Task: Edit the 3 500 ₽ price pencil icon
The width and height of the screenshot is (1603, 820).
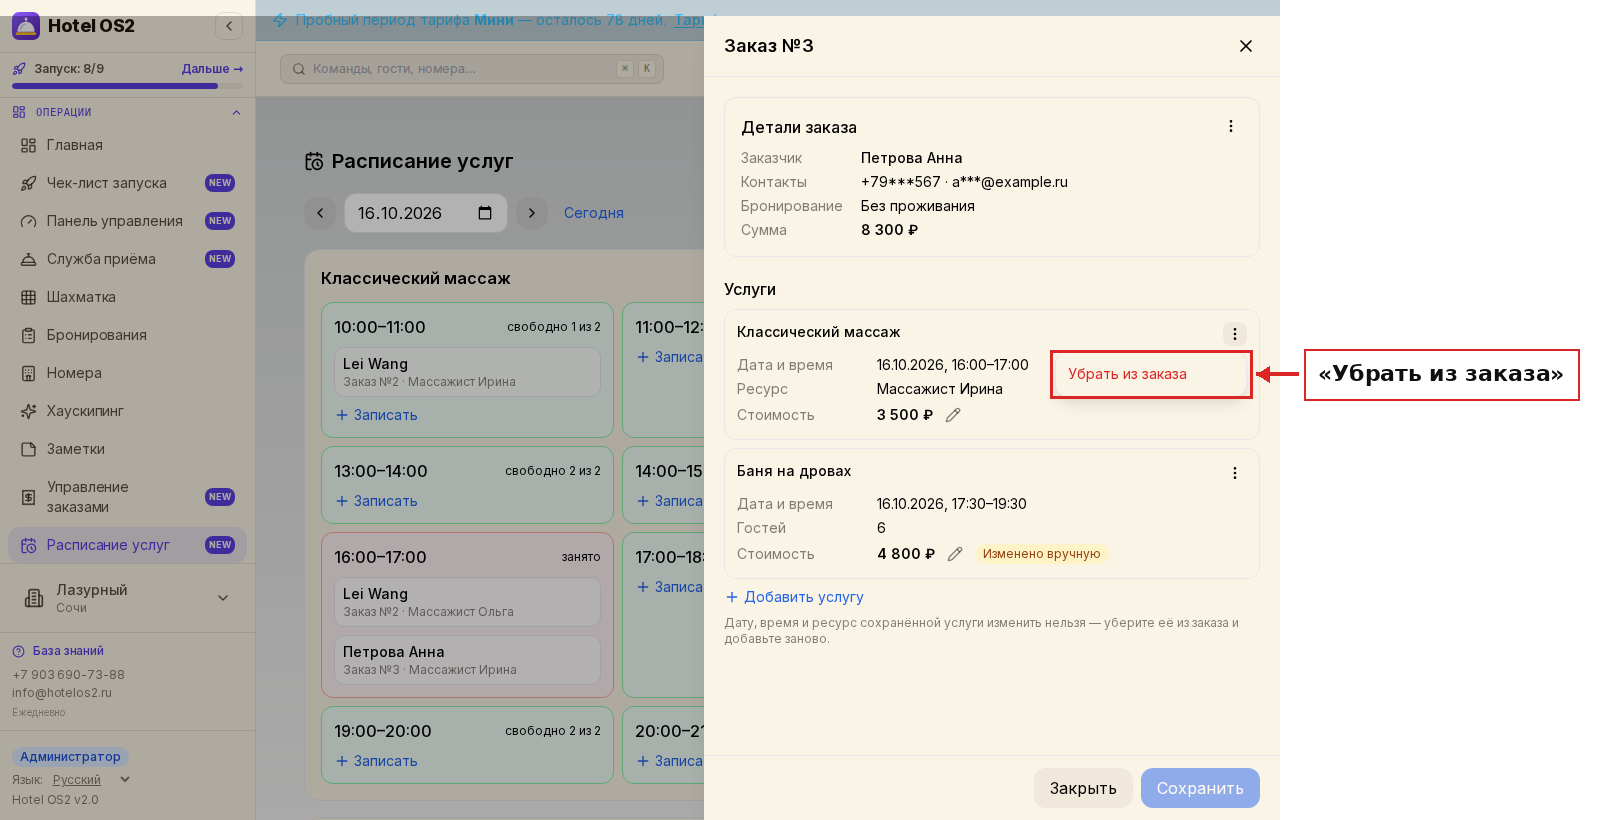Action: click(953, 415)
